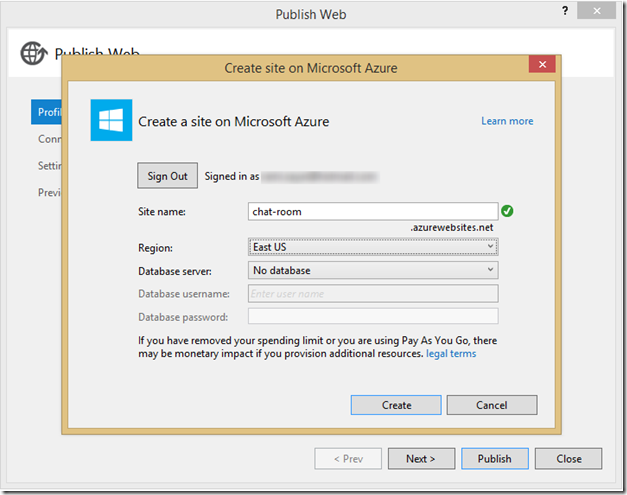Go to the Preview tab in Publish Web
The image size is (627, 495).
(49, 192)
